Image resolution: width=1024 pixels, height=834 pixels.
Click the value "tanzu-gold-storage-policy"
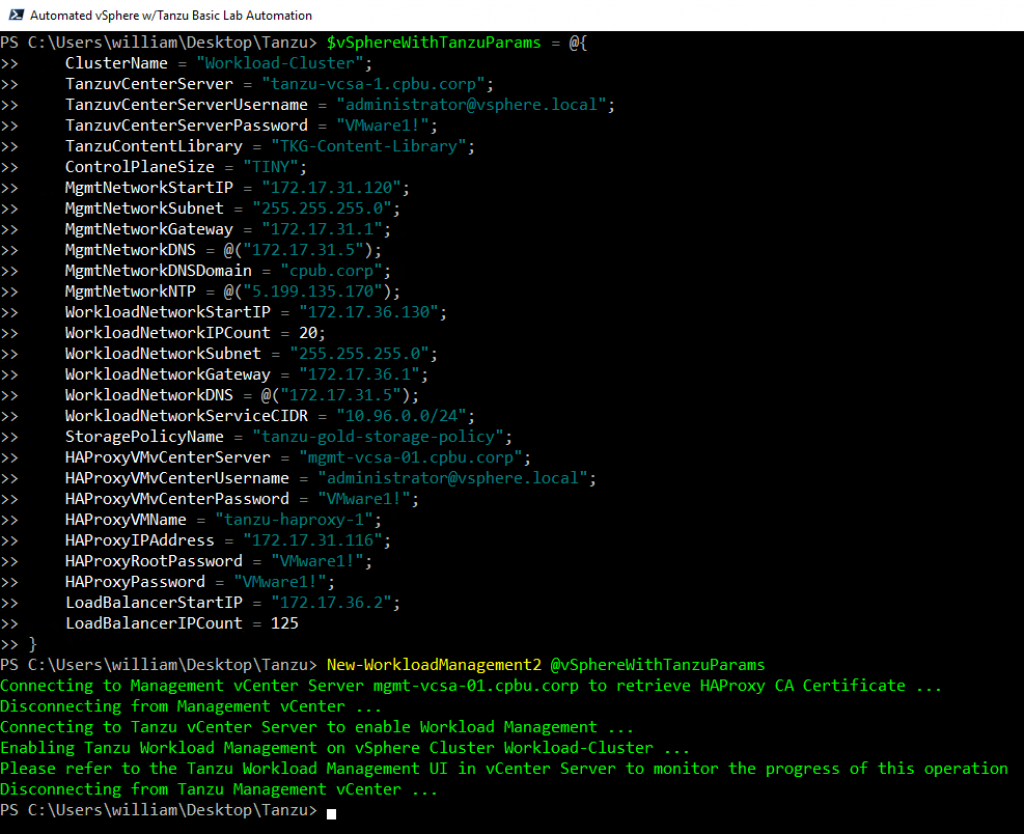click(x=377, y=437)
